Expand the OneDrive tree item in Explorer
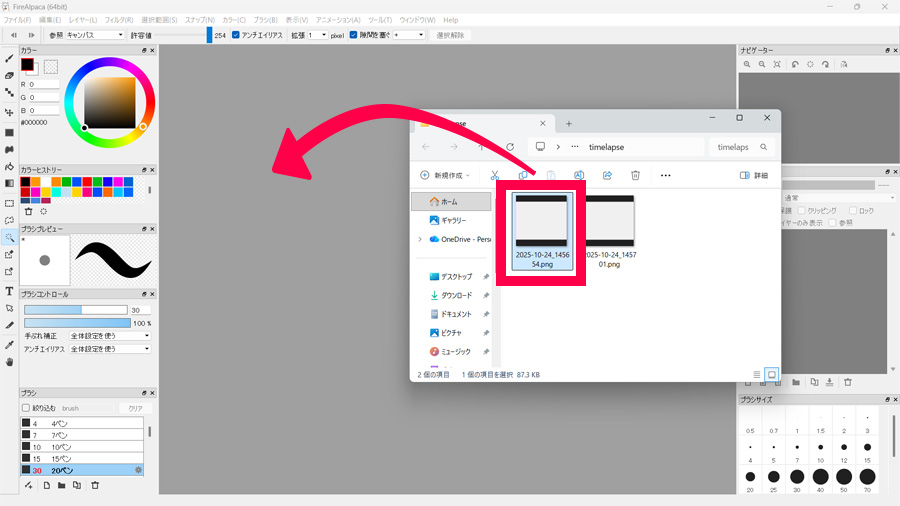900x506 pixels. [x=420, y=239]
